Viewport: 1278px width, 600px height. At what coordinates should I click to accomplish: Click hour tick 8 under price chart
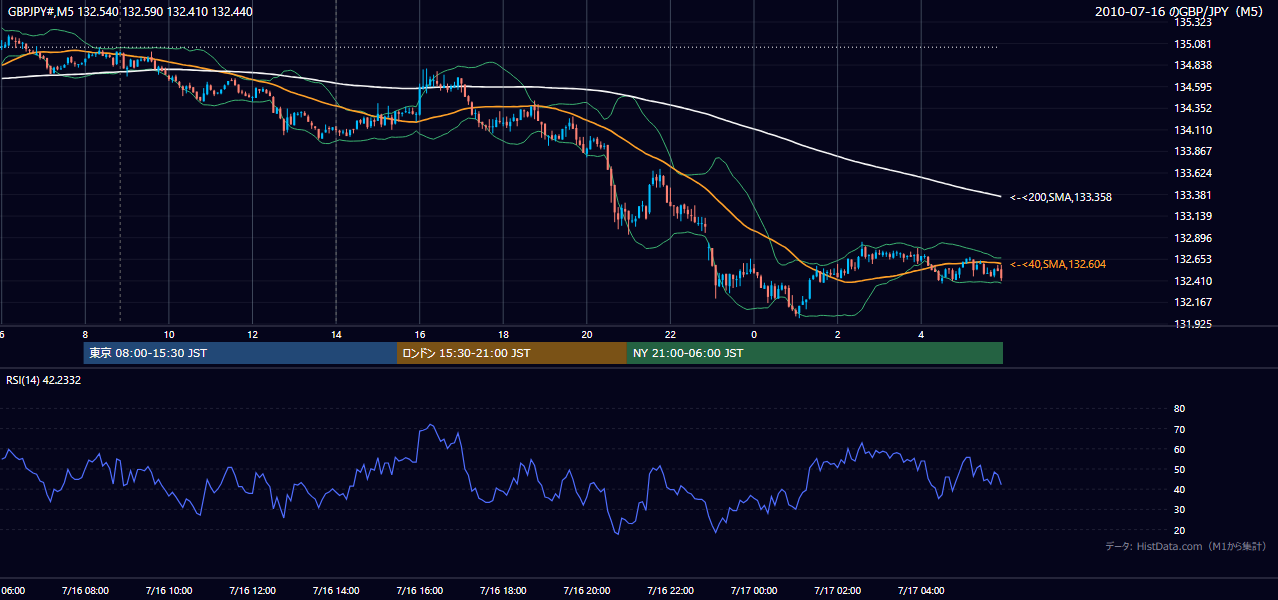coord(85,334)
